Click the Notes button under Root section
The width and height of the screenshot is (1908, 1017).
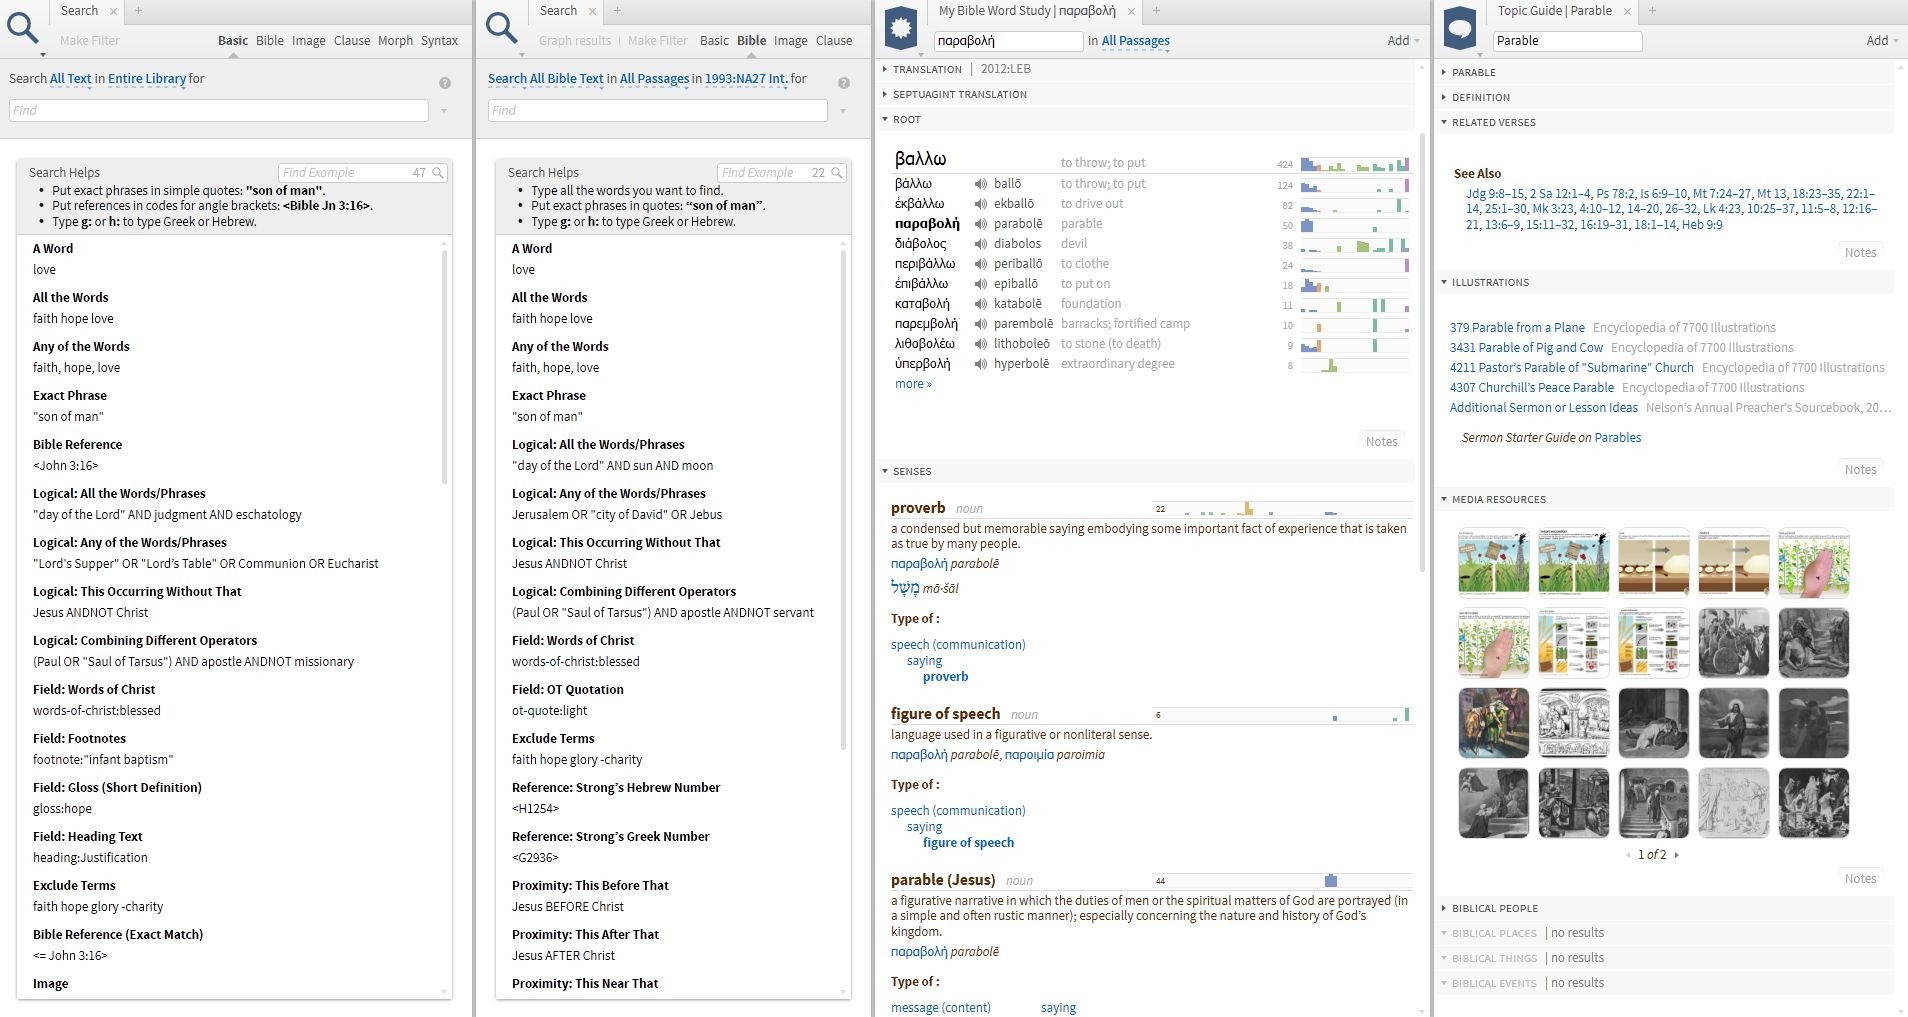1382,442
